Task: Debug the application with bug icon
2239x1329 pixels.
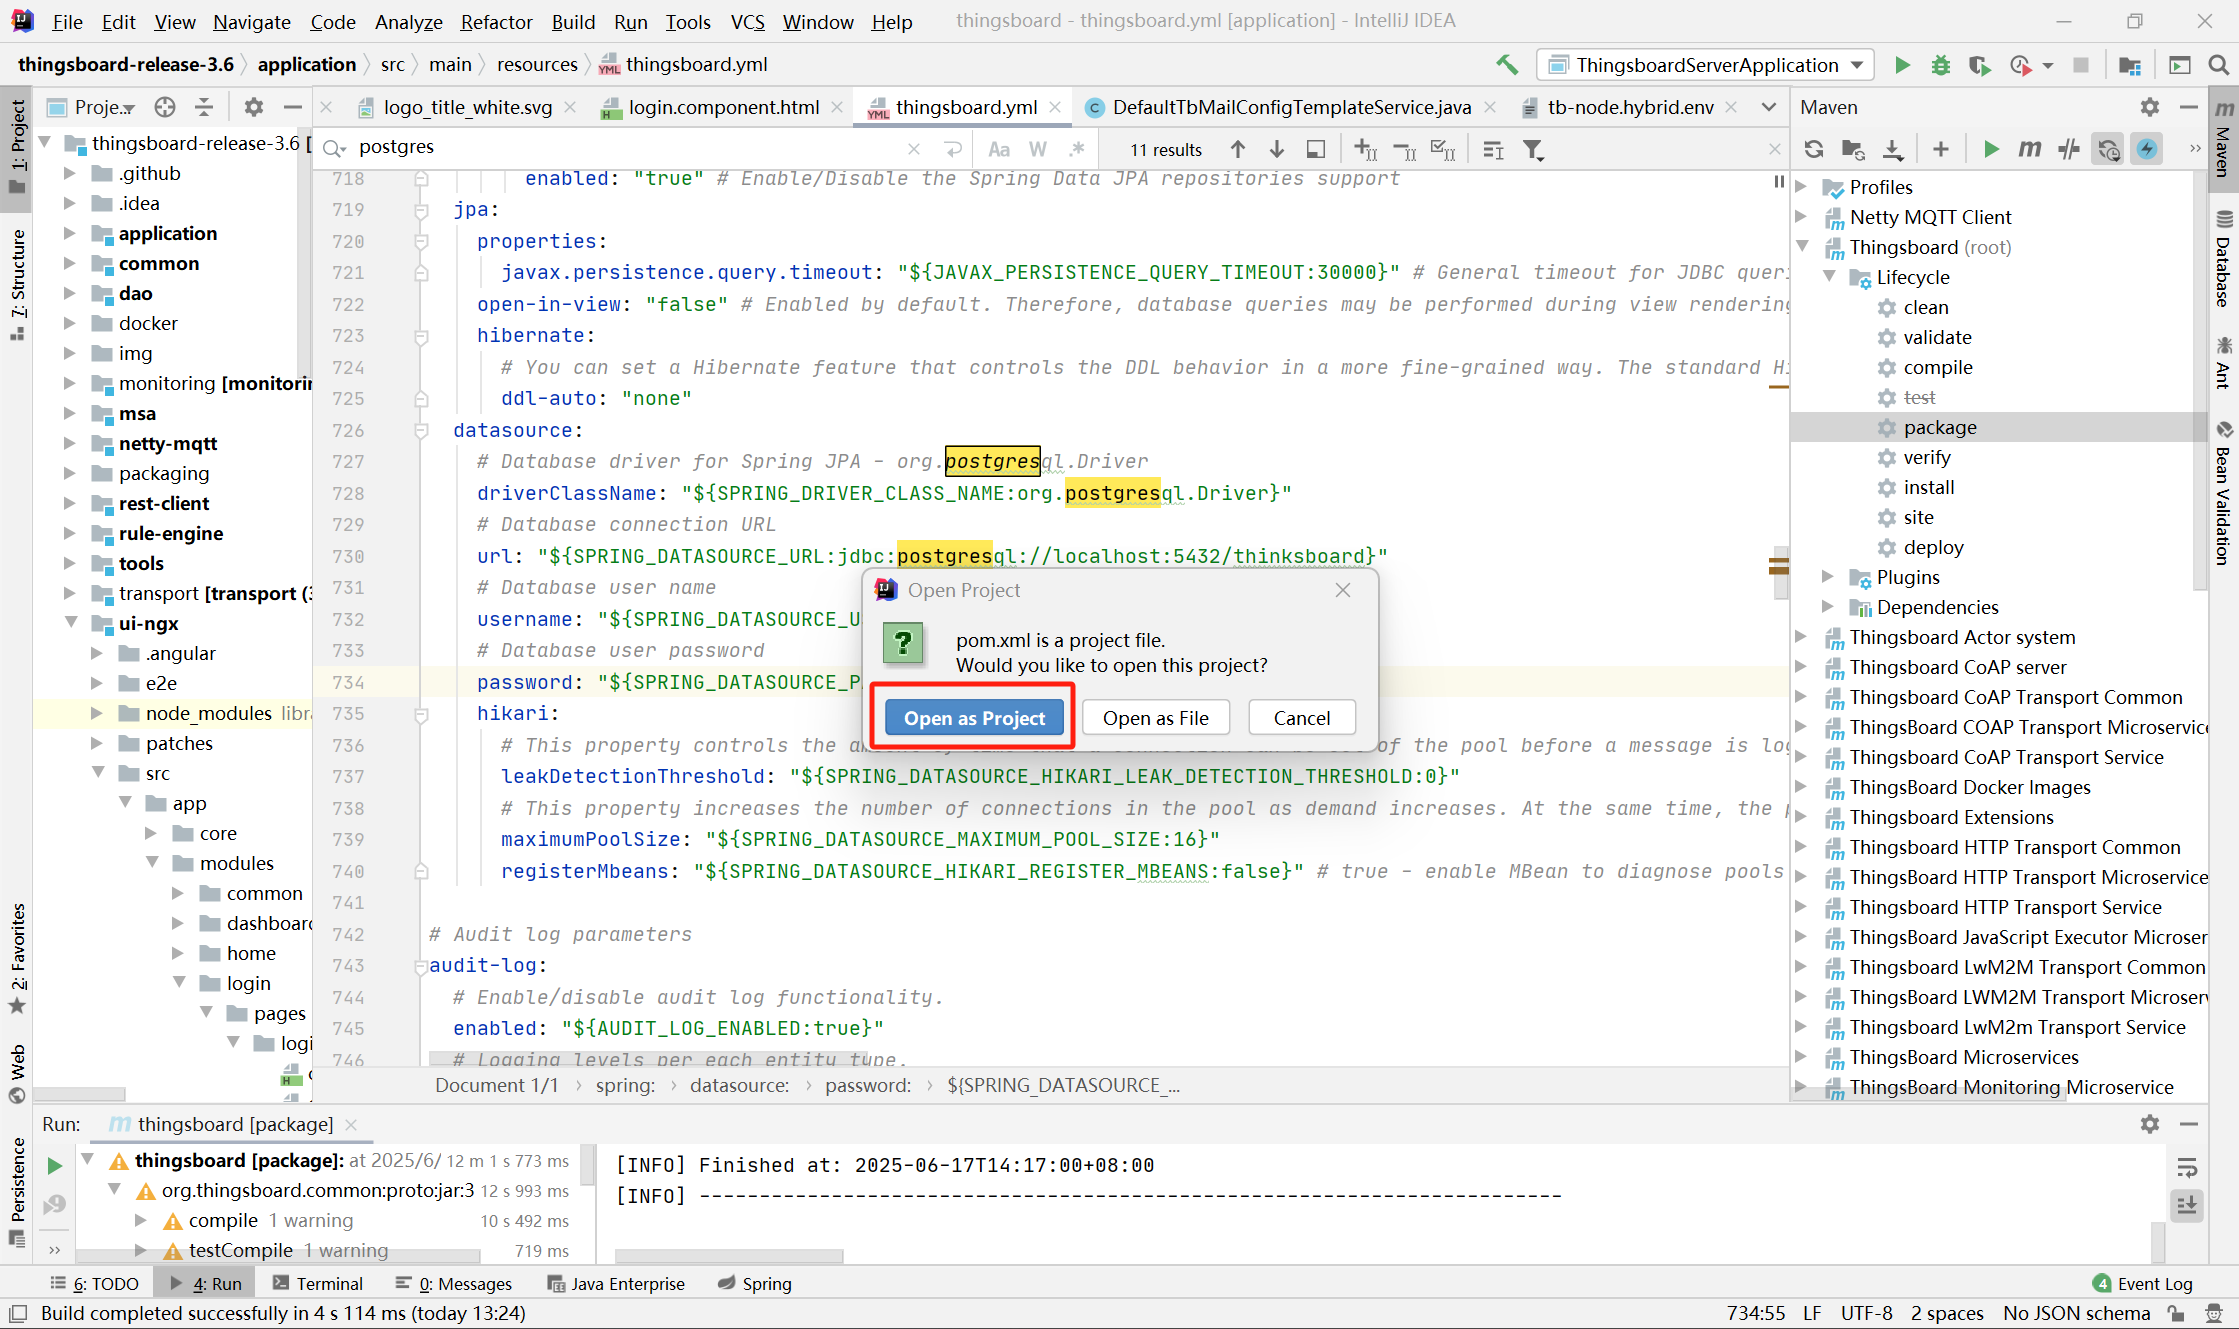Action: [1940, 65]
